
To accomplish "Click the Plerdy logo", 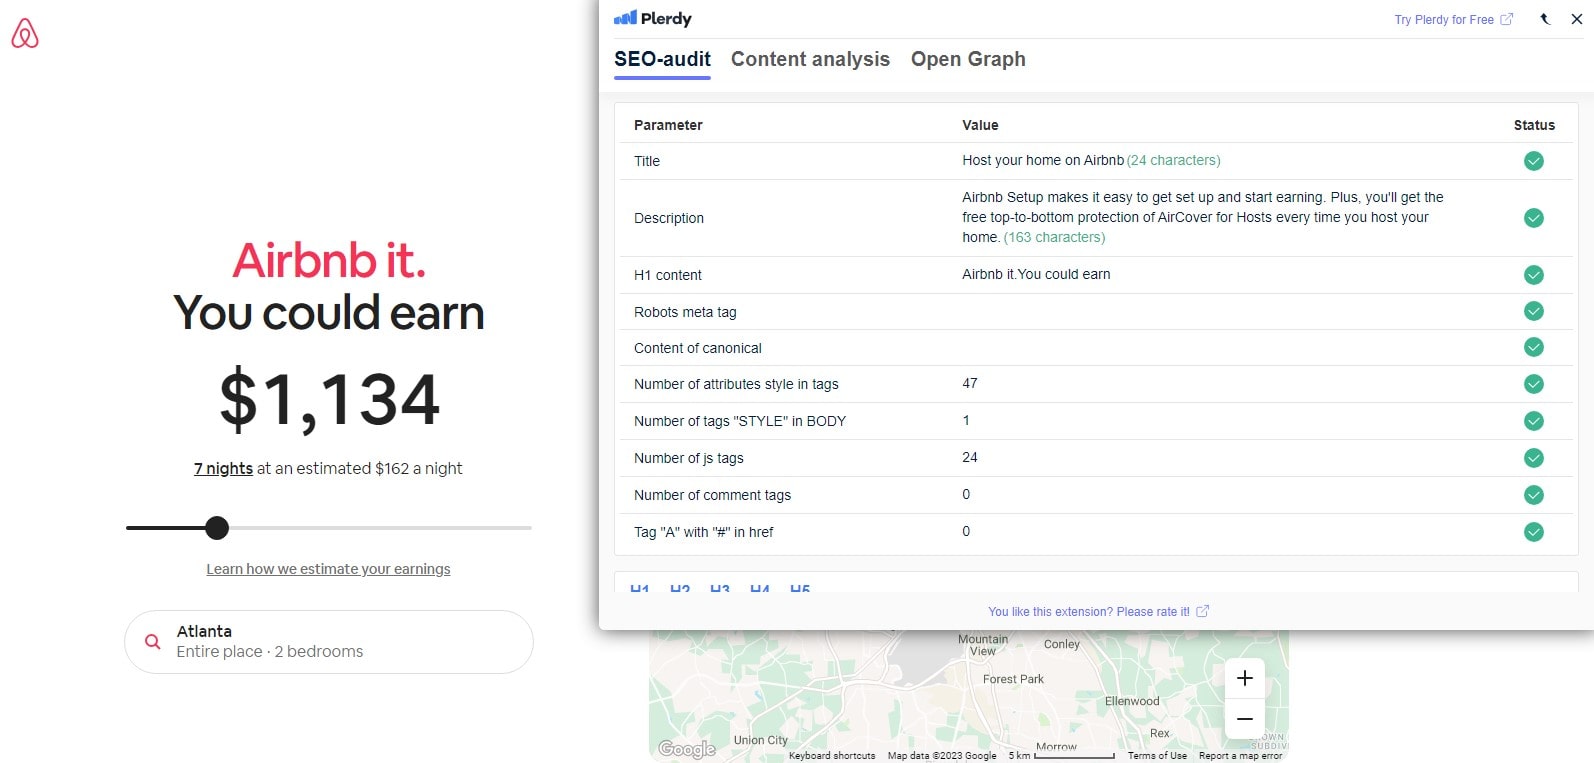I will [653, 18].
